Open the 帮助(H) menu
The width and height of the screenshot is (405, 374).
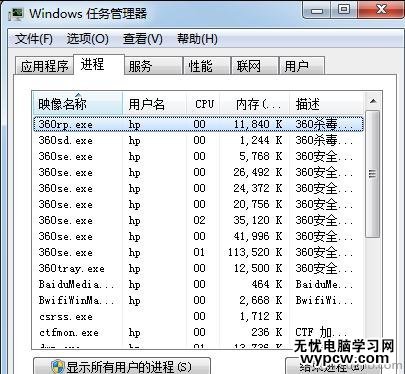point(197,39)
